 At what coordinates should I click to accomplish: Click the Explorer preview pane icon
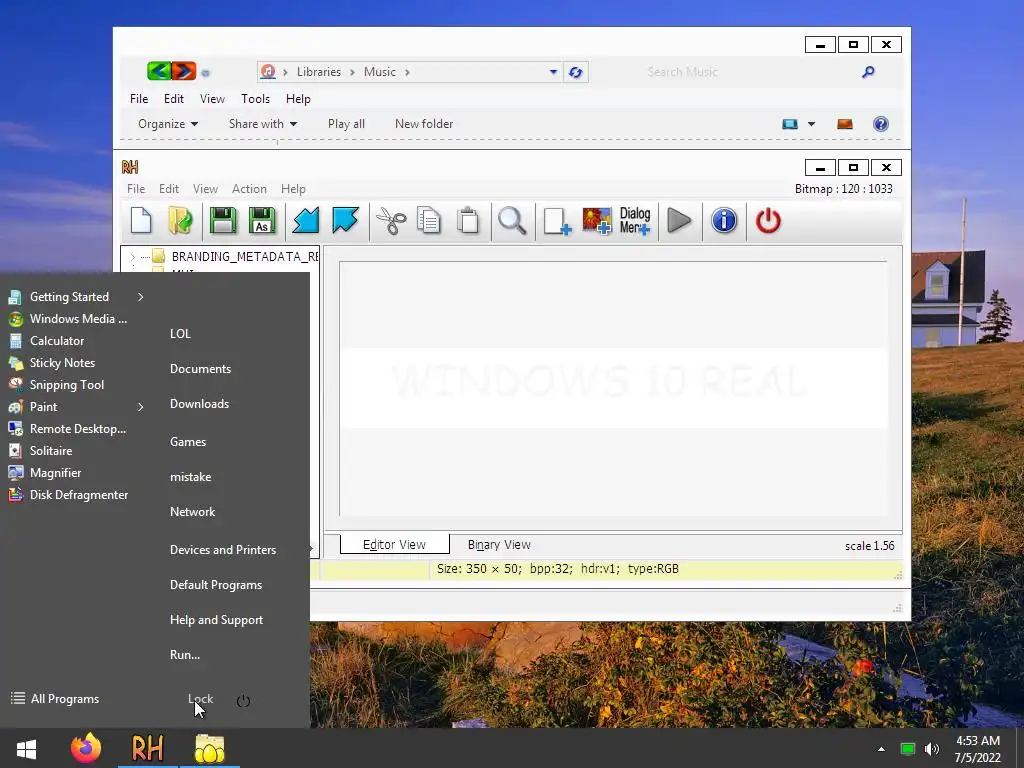(844, 124)
